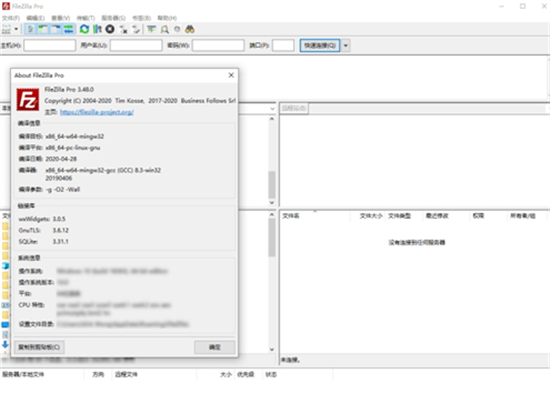550x414 pixels.
Task: Click the 未连接 remote status bar text
Action: click(x=290, y=360)
